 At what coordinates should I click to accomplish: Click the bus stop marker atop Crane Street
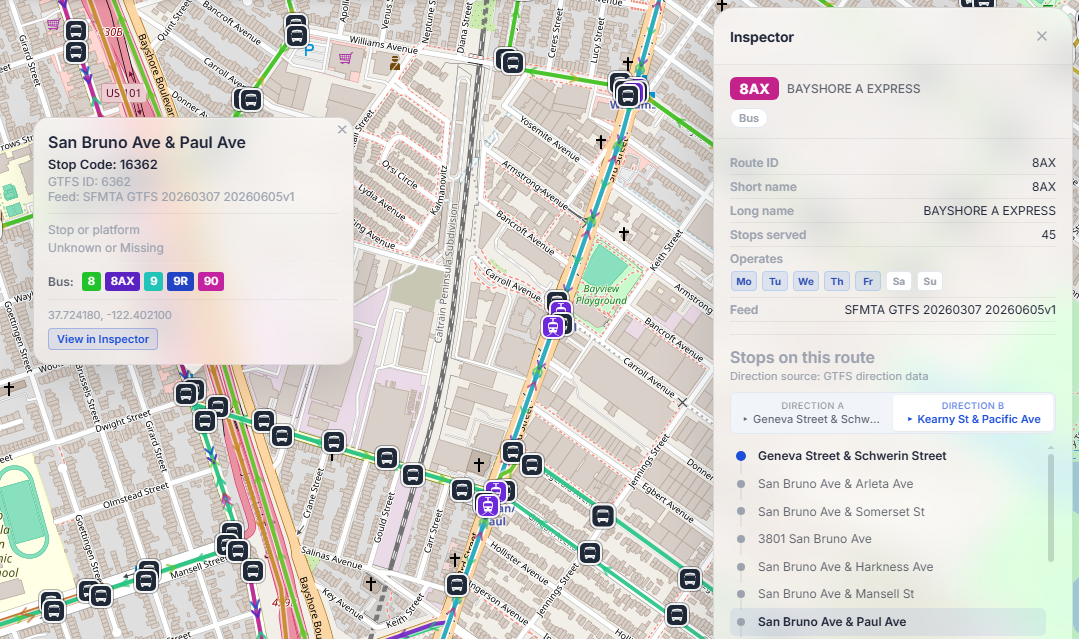[x=334, y=442]
